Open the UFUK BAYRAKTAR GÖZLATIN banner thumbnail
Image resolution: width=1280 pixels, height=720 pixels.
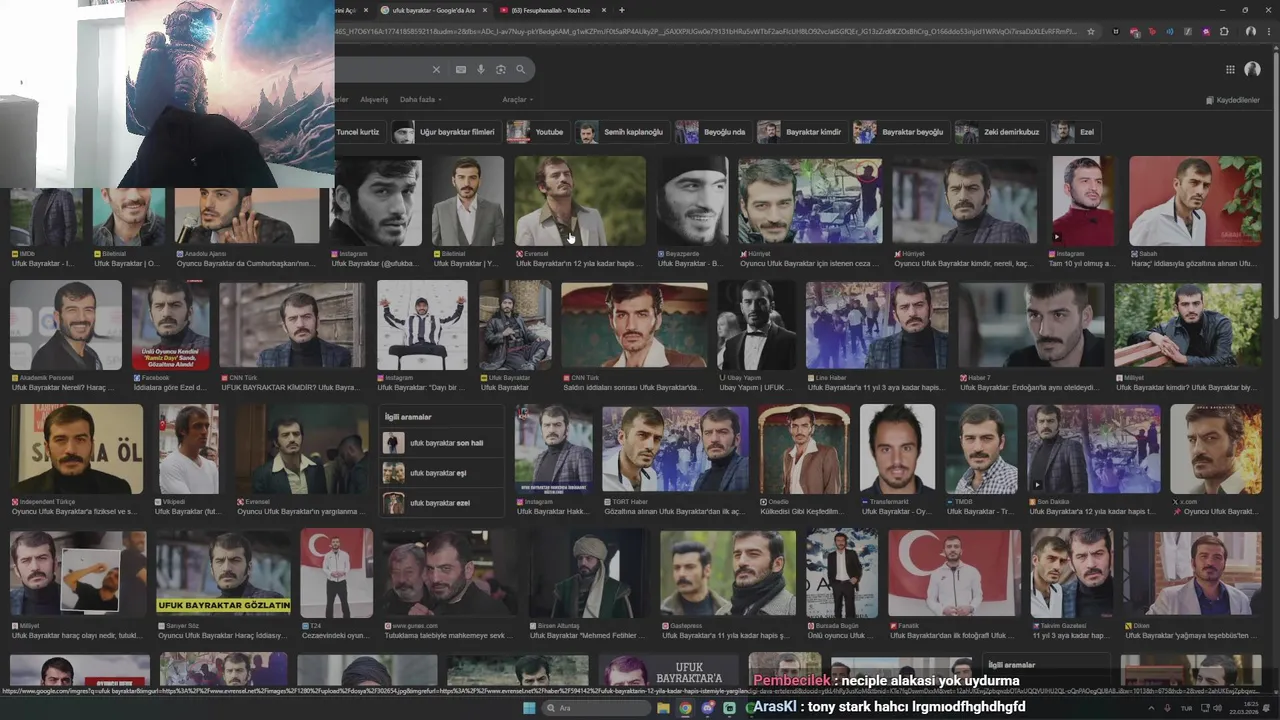tap(224, 572)
